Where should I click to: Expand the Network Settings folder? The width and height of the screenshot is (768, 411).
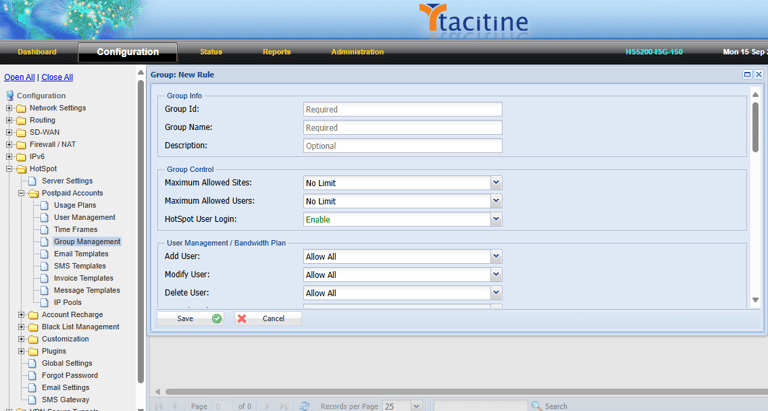pyautogui.click(x=9, y=108)
